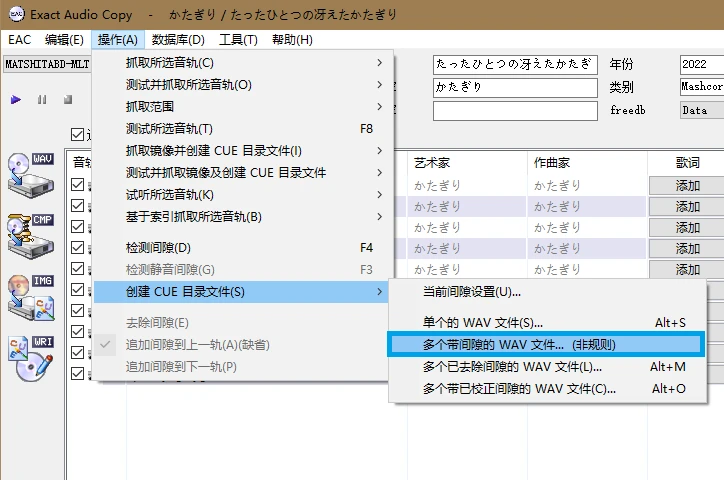Expand 抓取镜像并创建 CUE 目录文件(I) submenu
This screenshot has height=480, width=724.
(x=243, y=151)
